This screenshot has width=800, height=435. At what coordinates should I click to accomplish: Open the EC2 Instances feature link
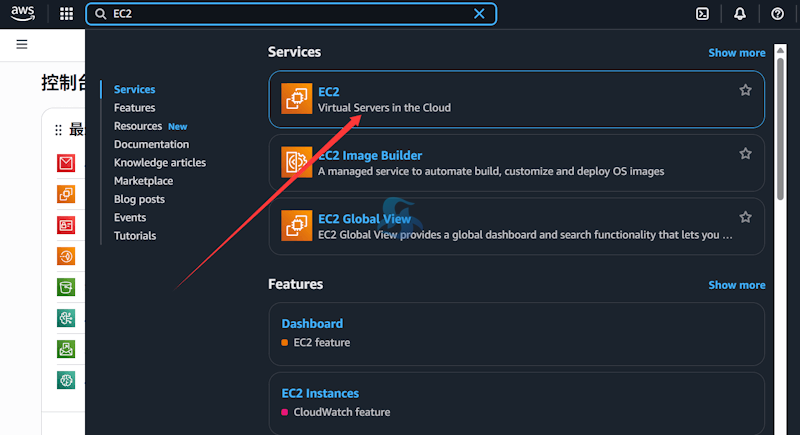[320, 393]
